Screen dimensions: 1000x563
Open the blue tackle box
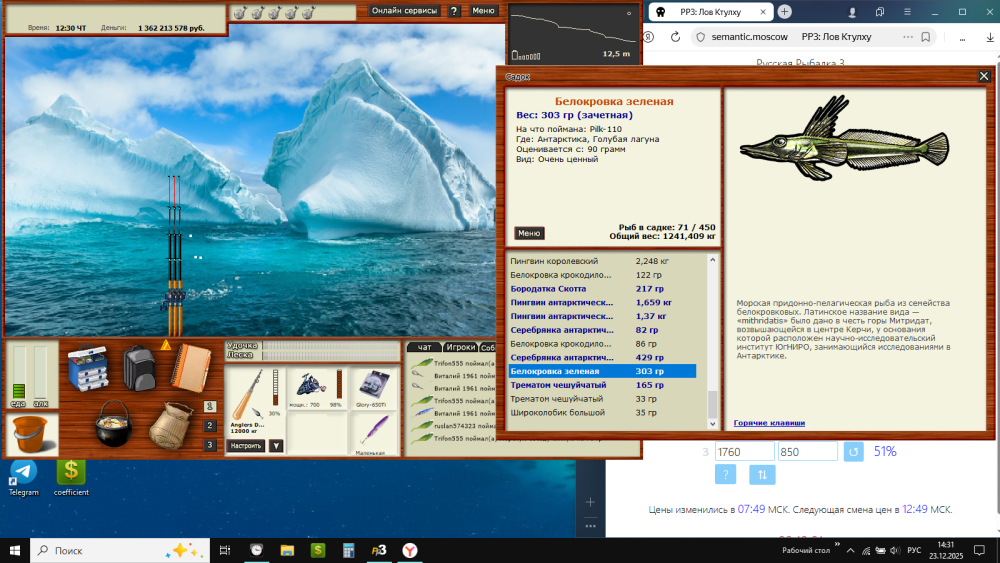(88, 368)
